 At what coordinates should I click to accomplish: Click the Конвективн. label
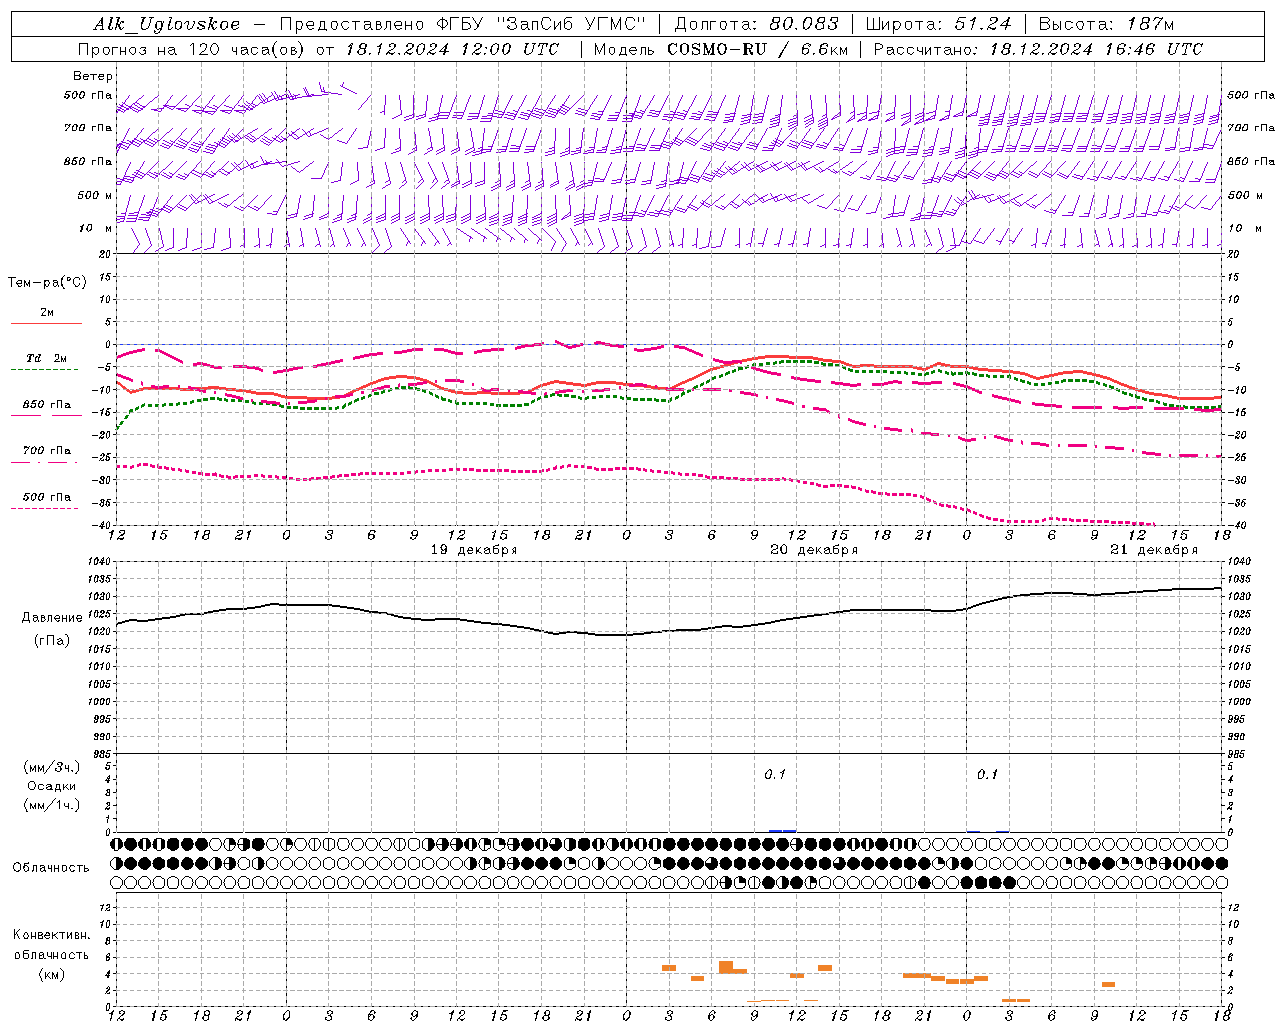pyautogui.click(x=51, y=935)
